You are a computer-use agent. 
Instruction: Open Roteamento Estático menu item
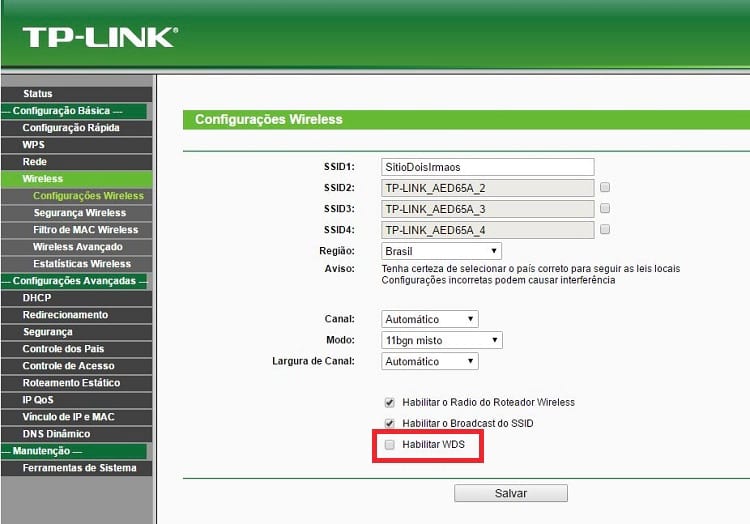pos(77,382)
